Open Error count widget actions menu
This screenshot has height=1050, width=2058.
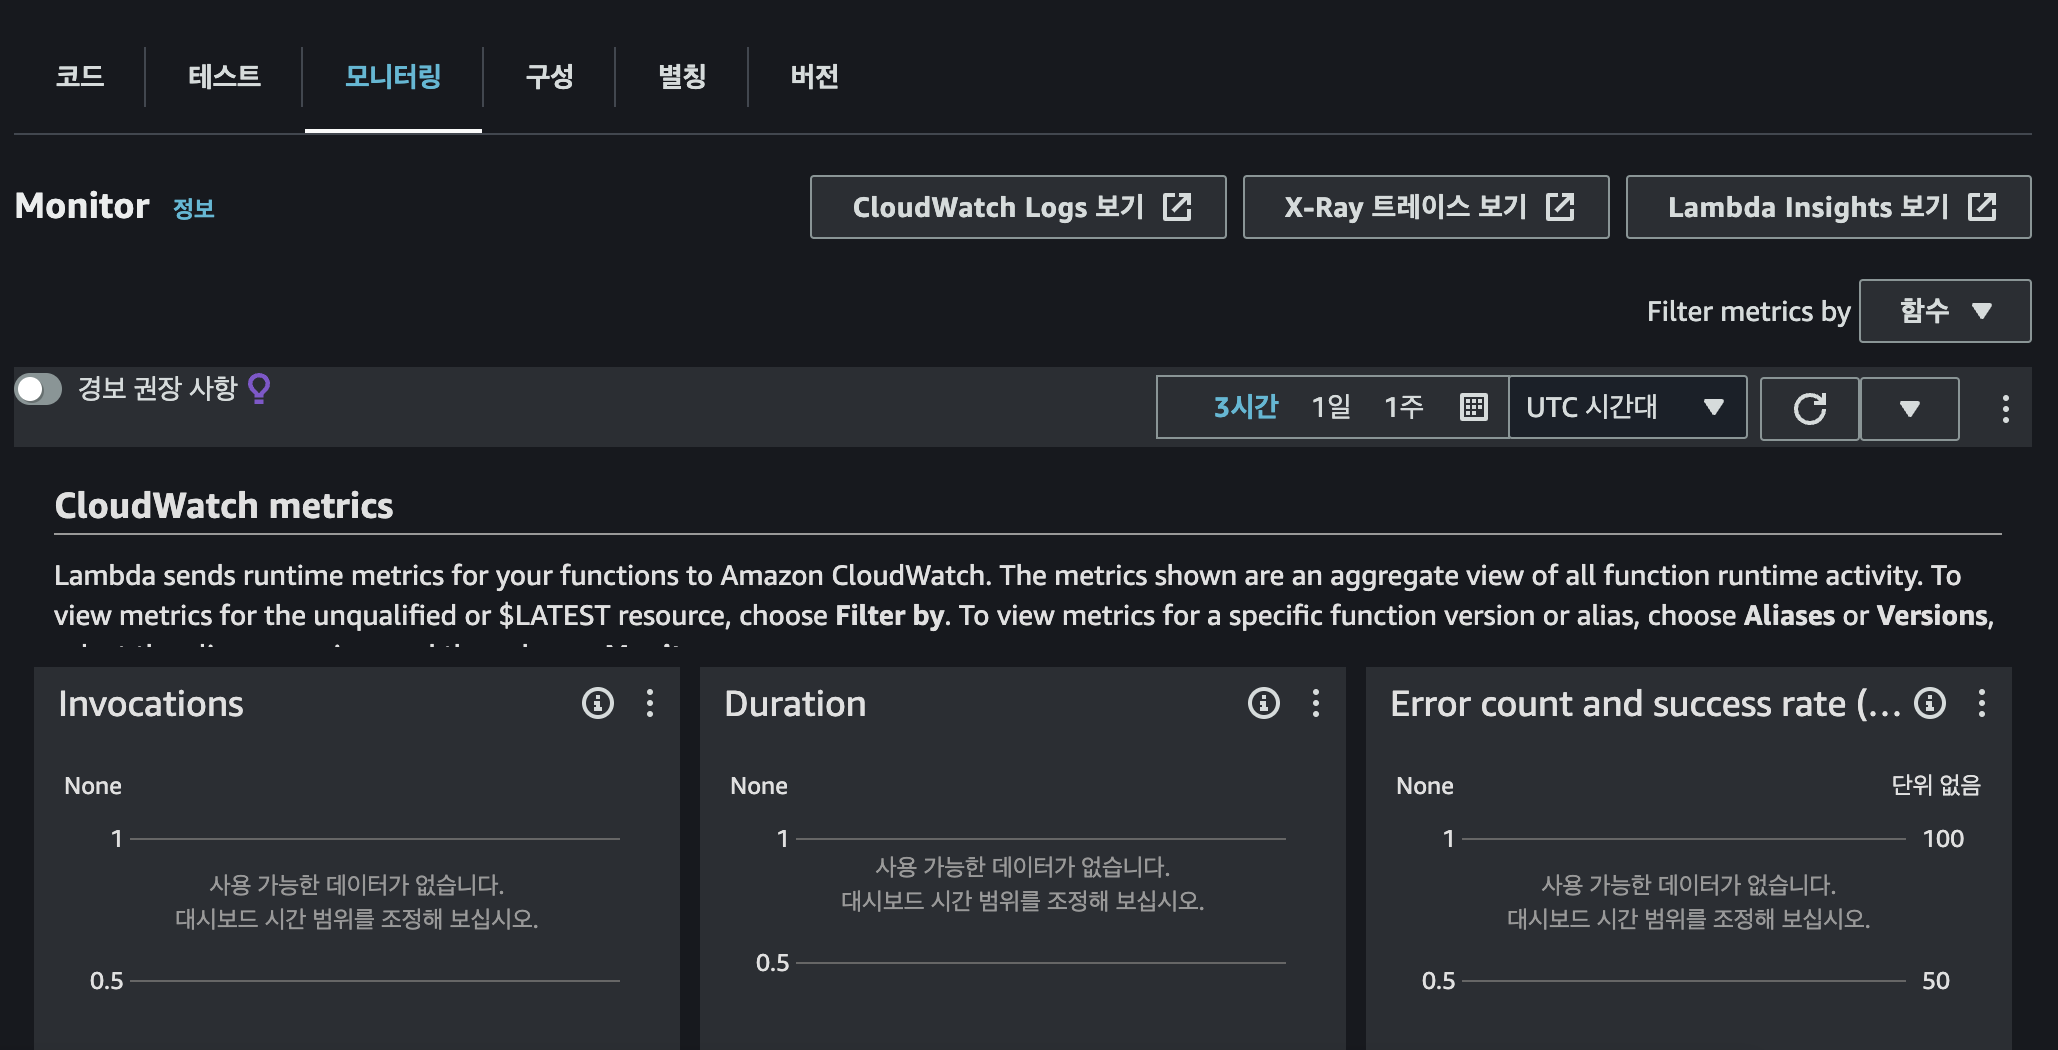[x=1982, y=703]
